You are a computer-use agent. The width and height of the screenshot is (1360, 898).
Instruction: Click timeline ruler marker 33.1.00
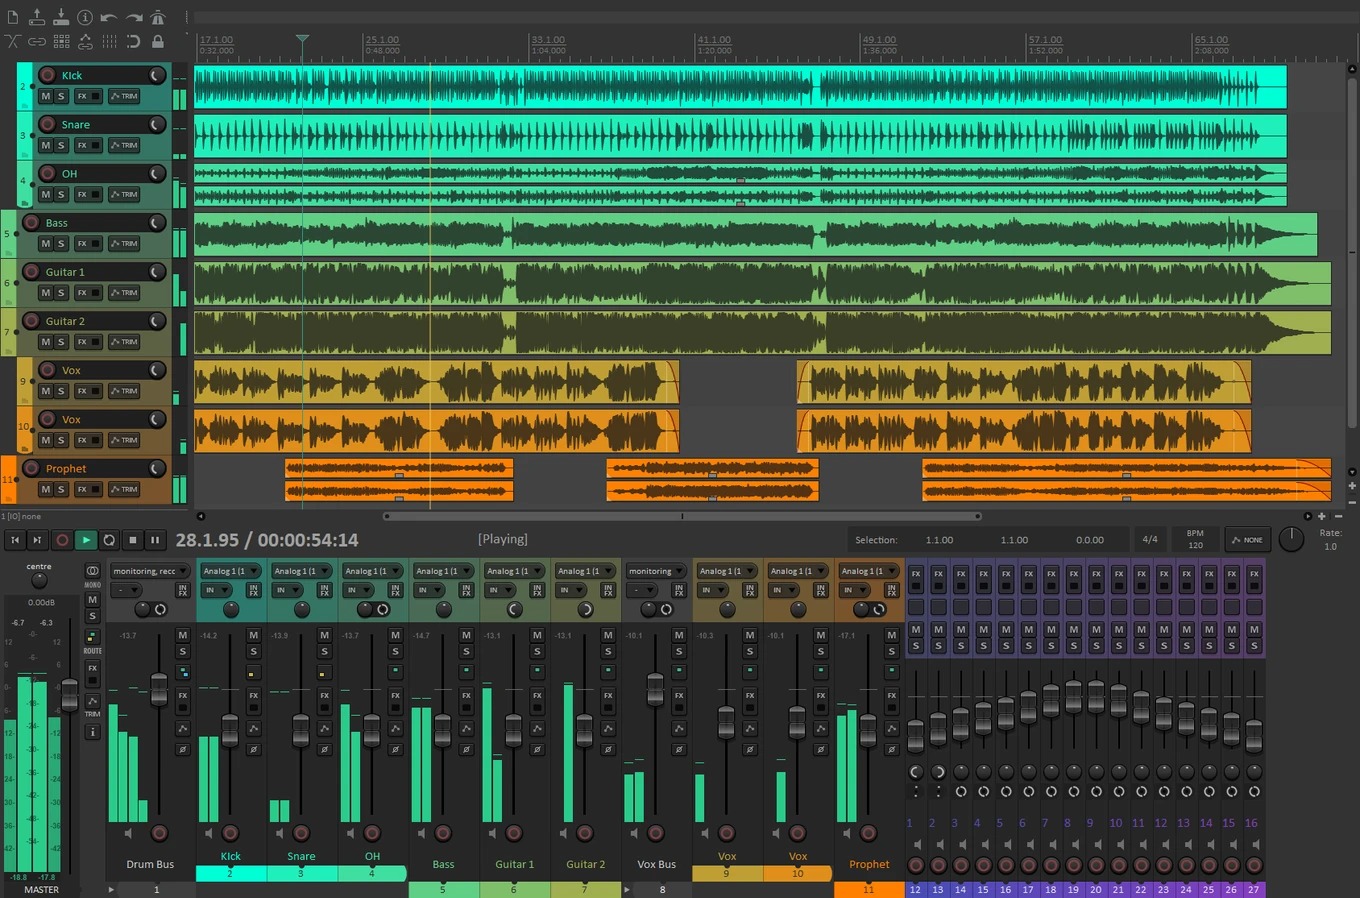[x=548, y=40]
